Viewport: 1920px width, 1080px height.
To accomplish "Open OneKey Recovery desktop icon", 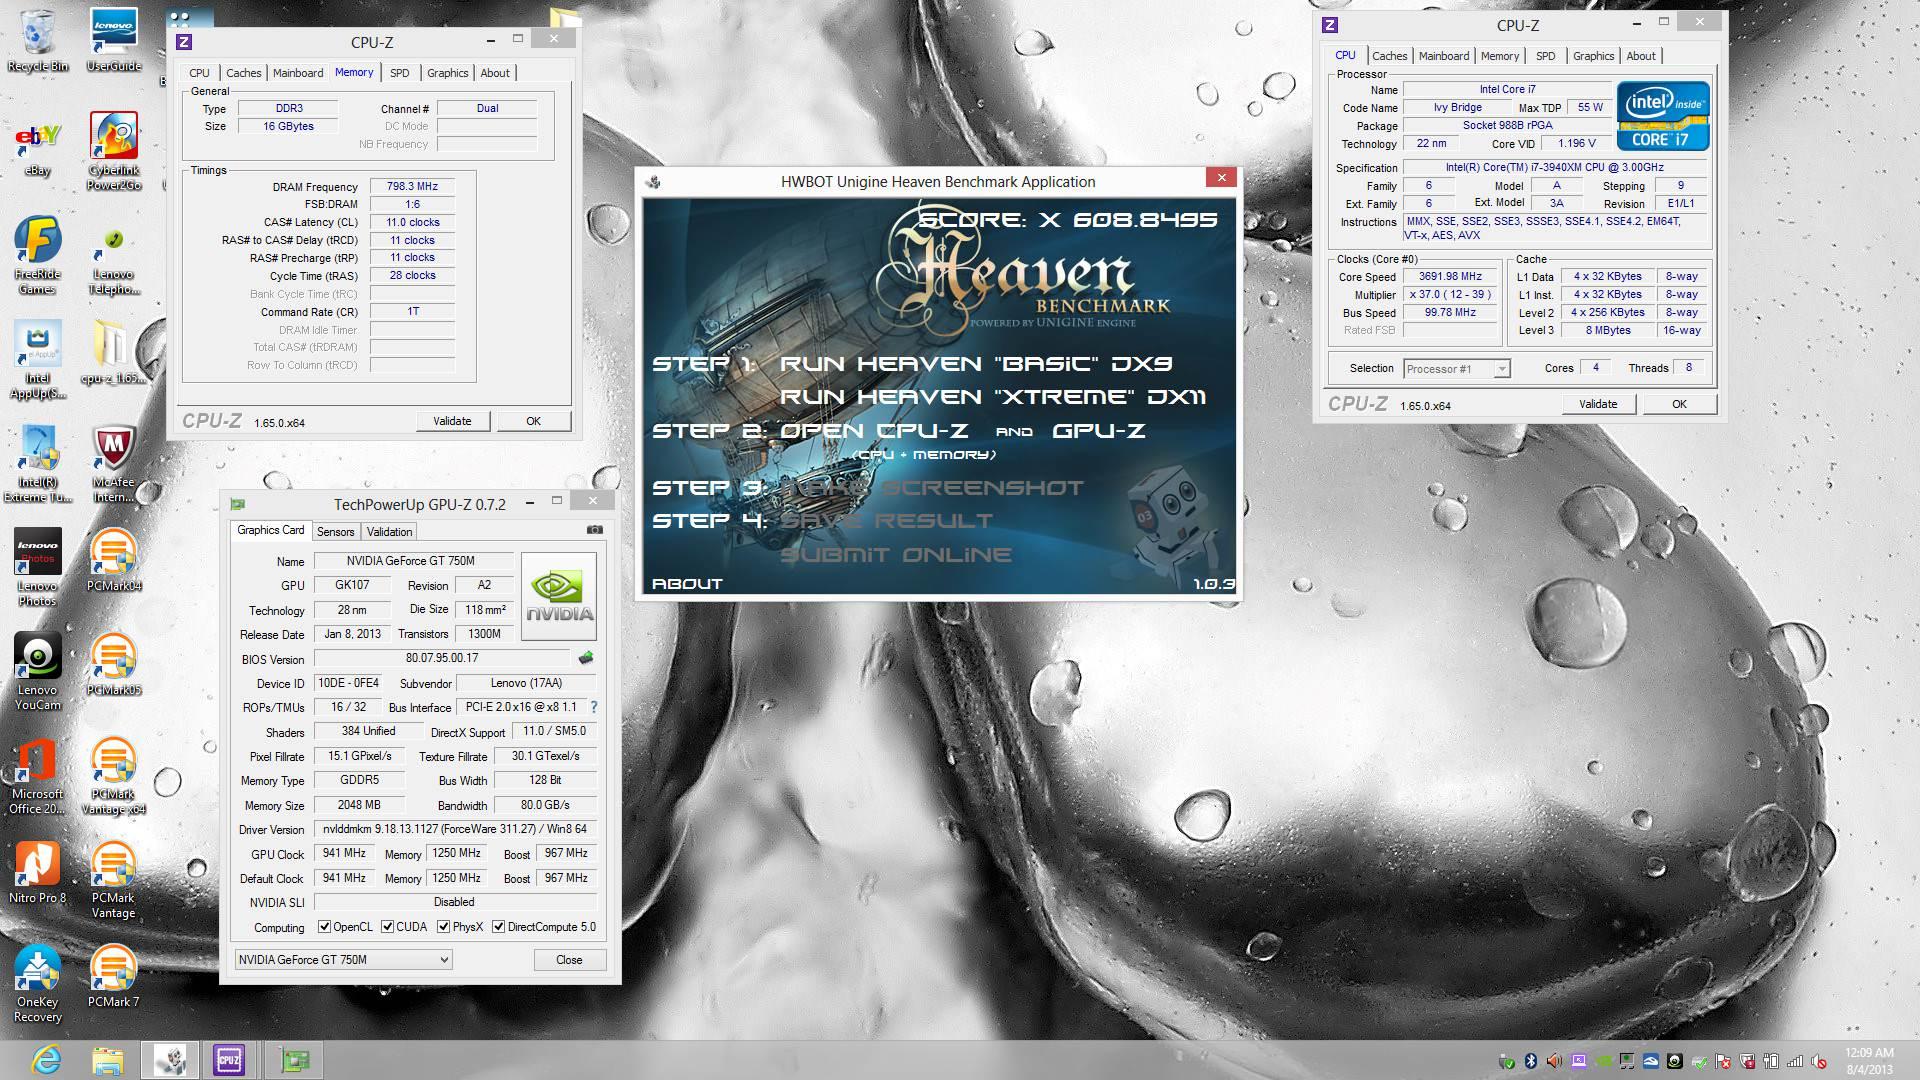I will (37, 984).
